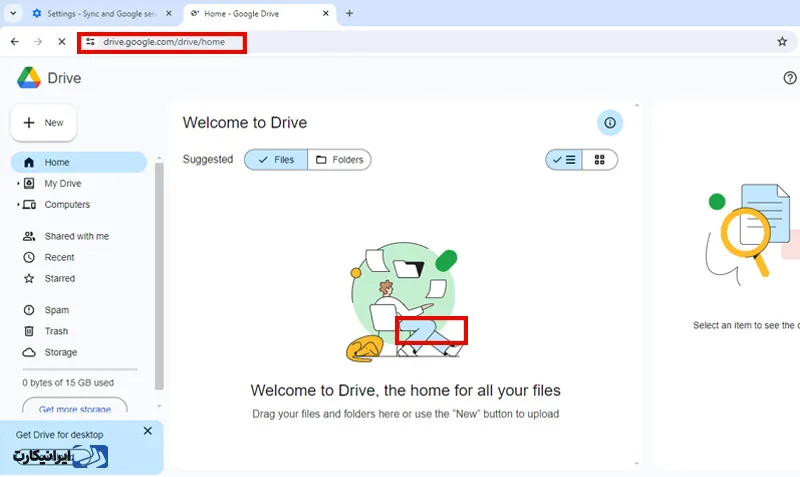Click the Welcome to Drive heading
This screenshot has height=477, width=800.
coord(245,123)
